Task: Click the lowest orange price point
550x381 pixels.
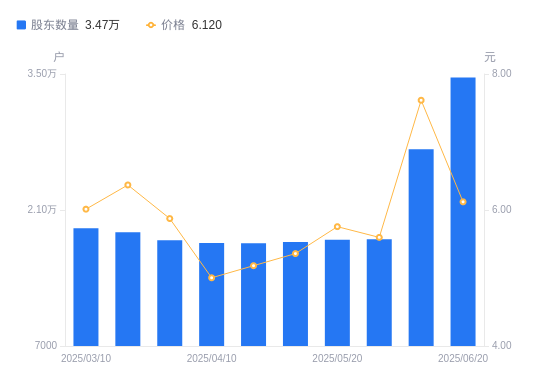Action: (212, 278)
